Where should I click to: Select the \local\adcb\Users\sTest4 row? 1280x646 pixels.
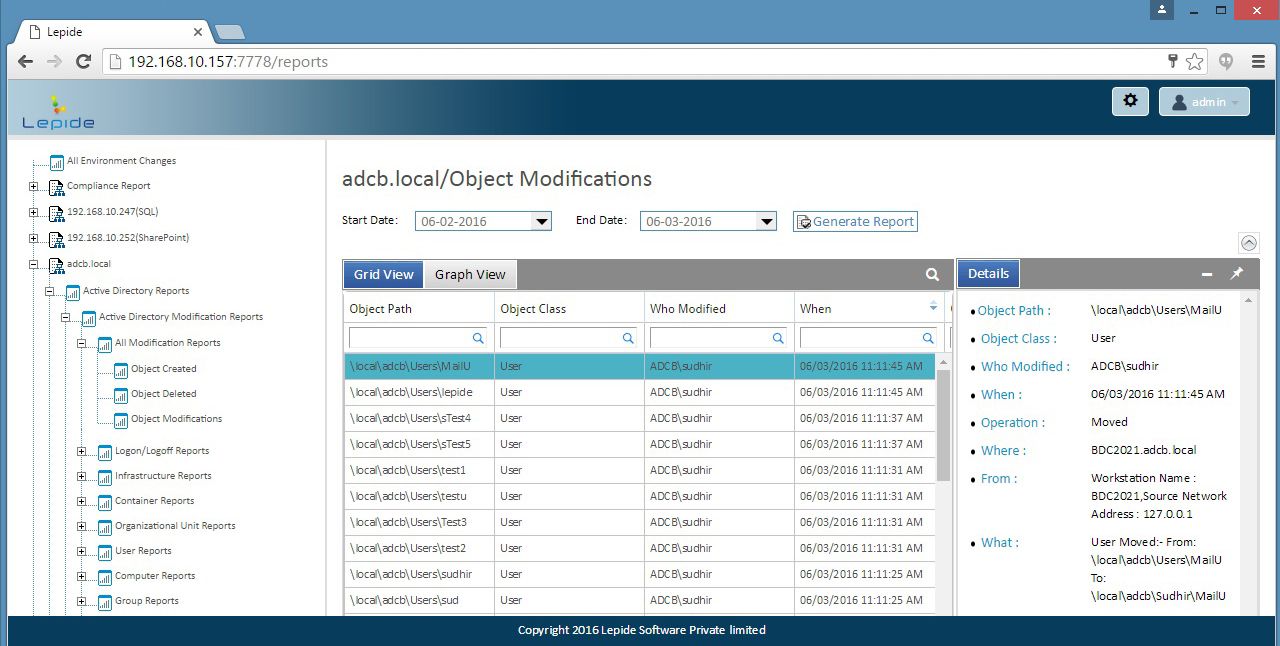[x=640, y=418]
